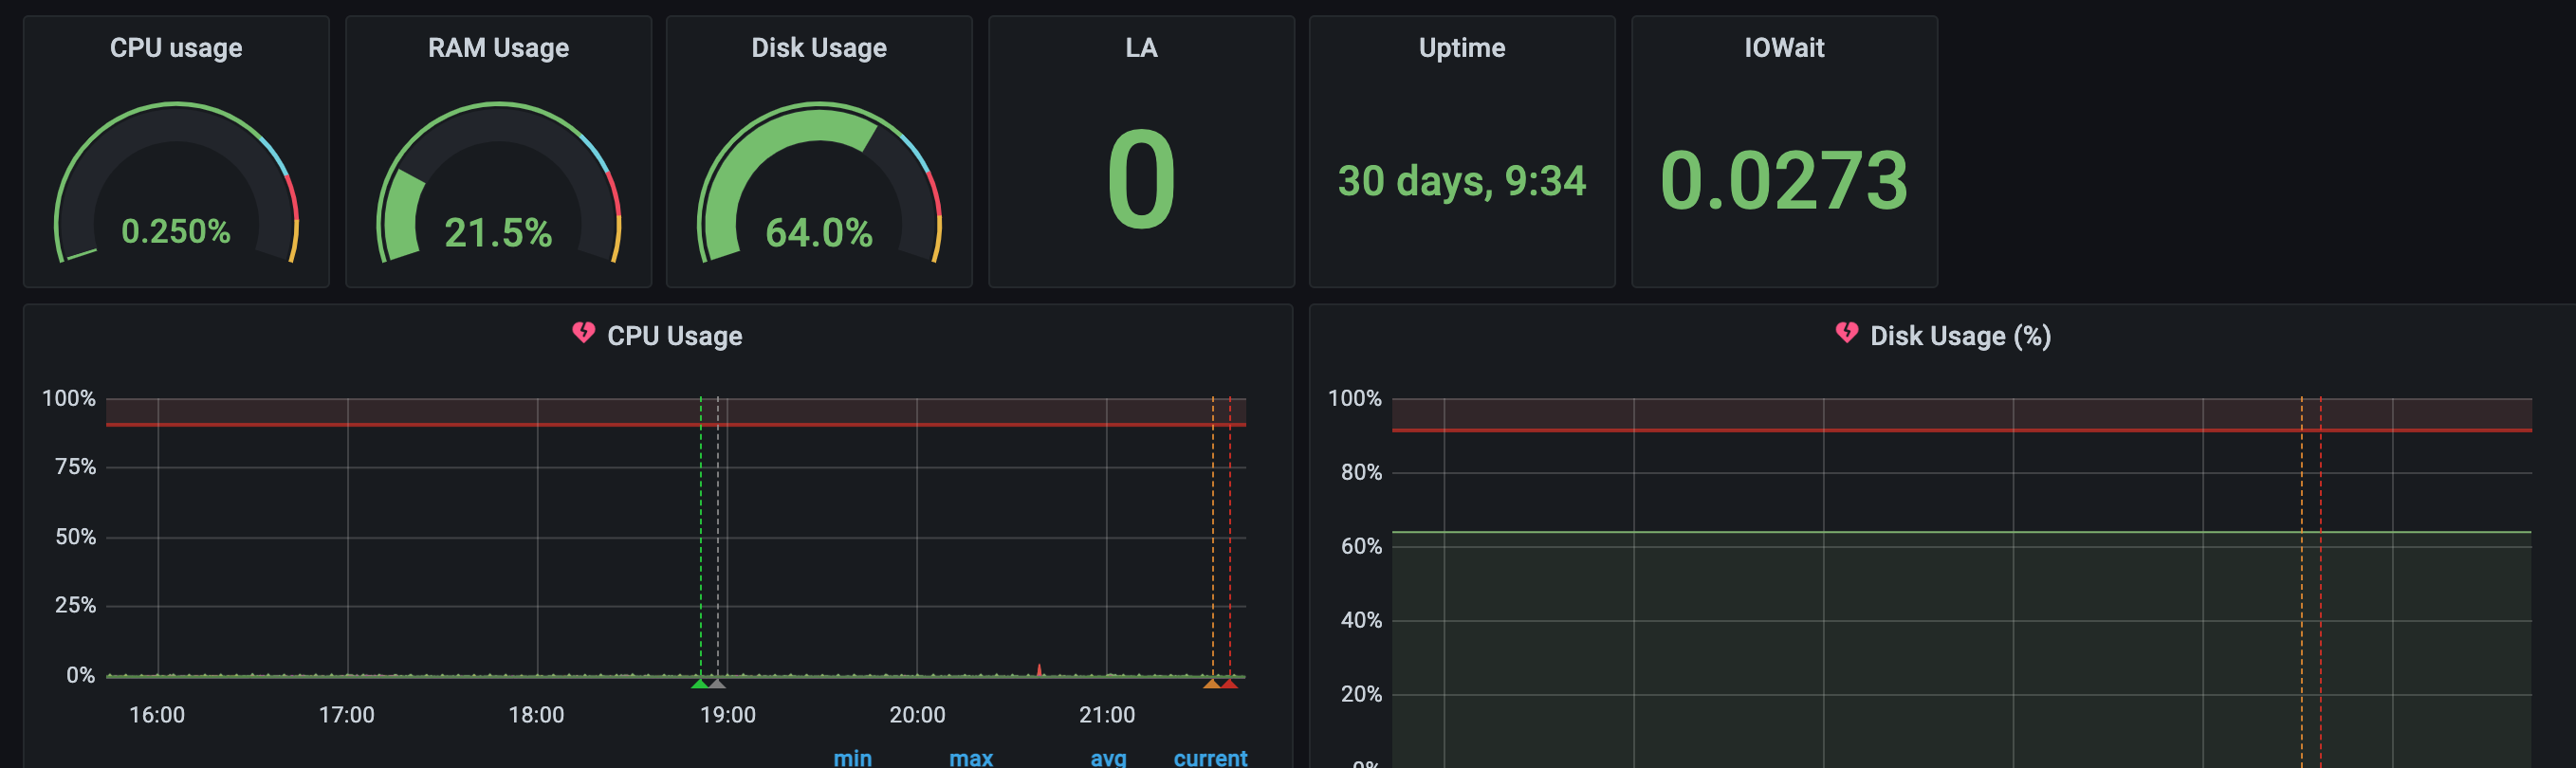Open the Disk Usage gauge panel title menu
2576x768 pixels.
pyautogui.click(x=819, y=48)
